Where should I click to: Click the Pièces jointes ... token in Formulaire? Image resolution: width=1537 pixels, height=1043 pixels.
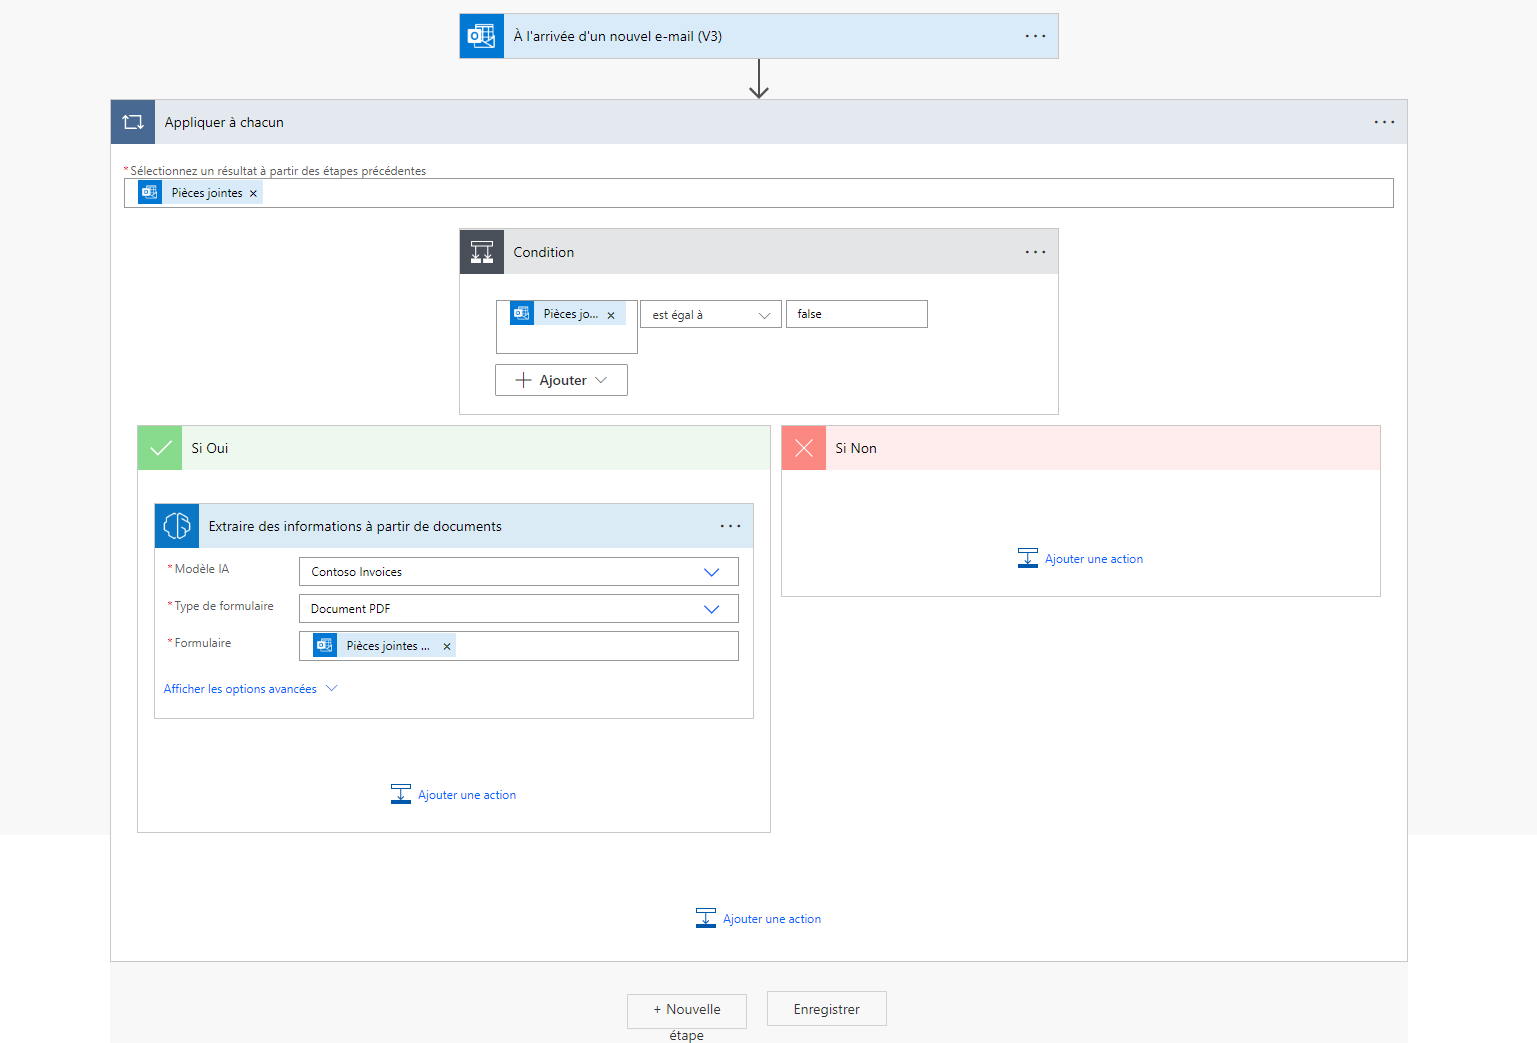point(384,646)
